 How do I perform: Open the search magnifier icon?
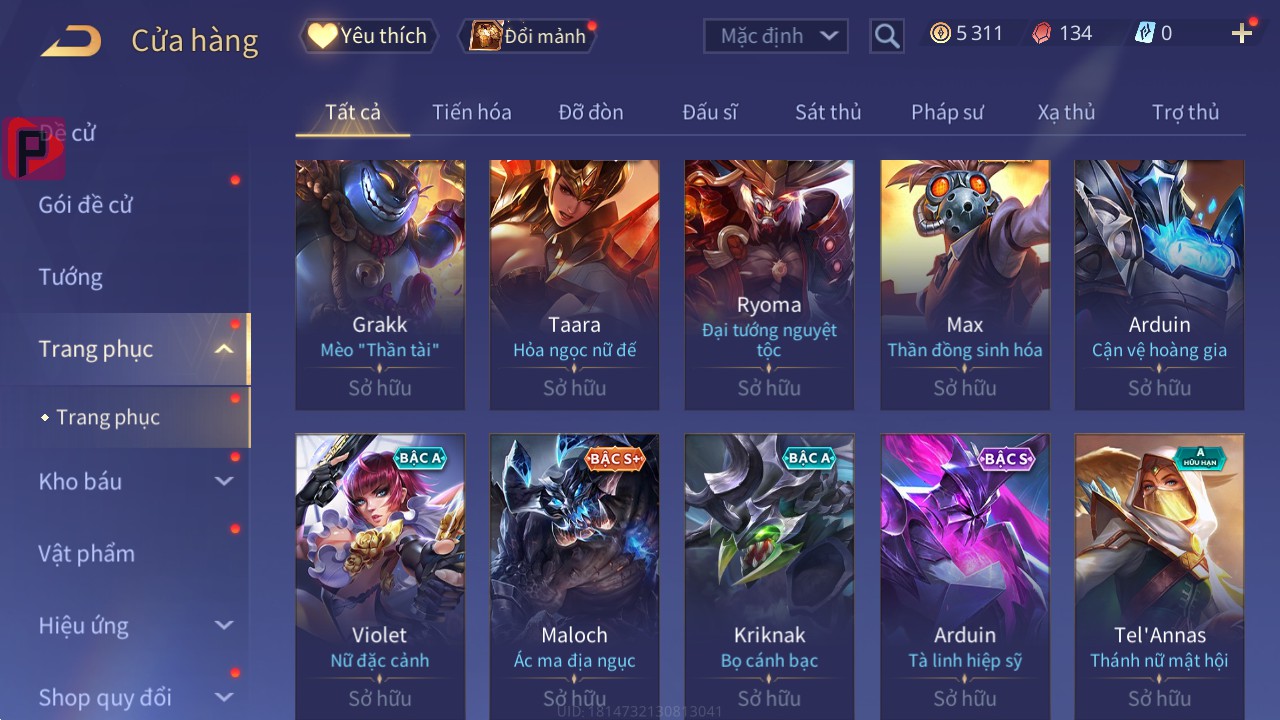[x=887, y=37]
